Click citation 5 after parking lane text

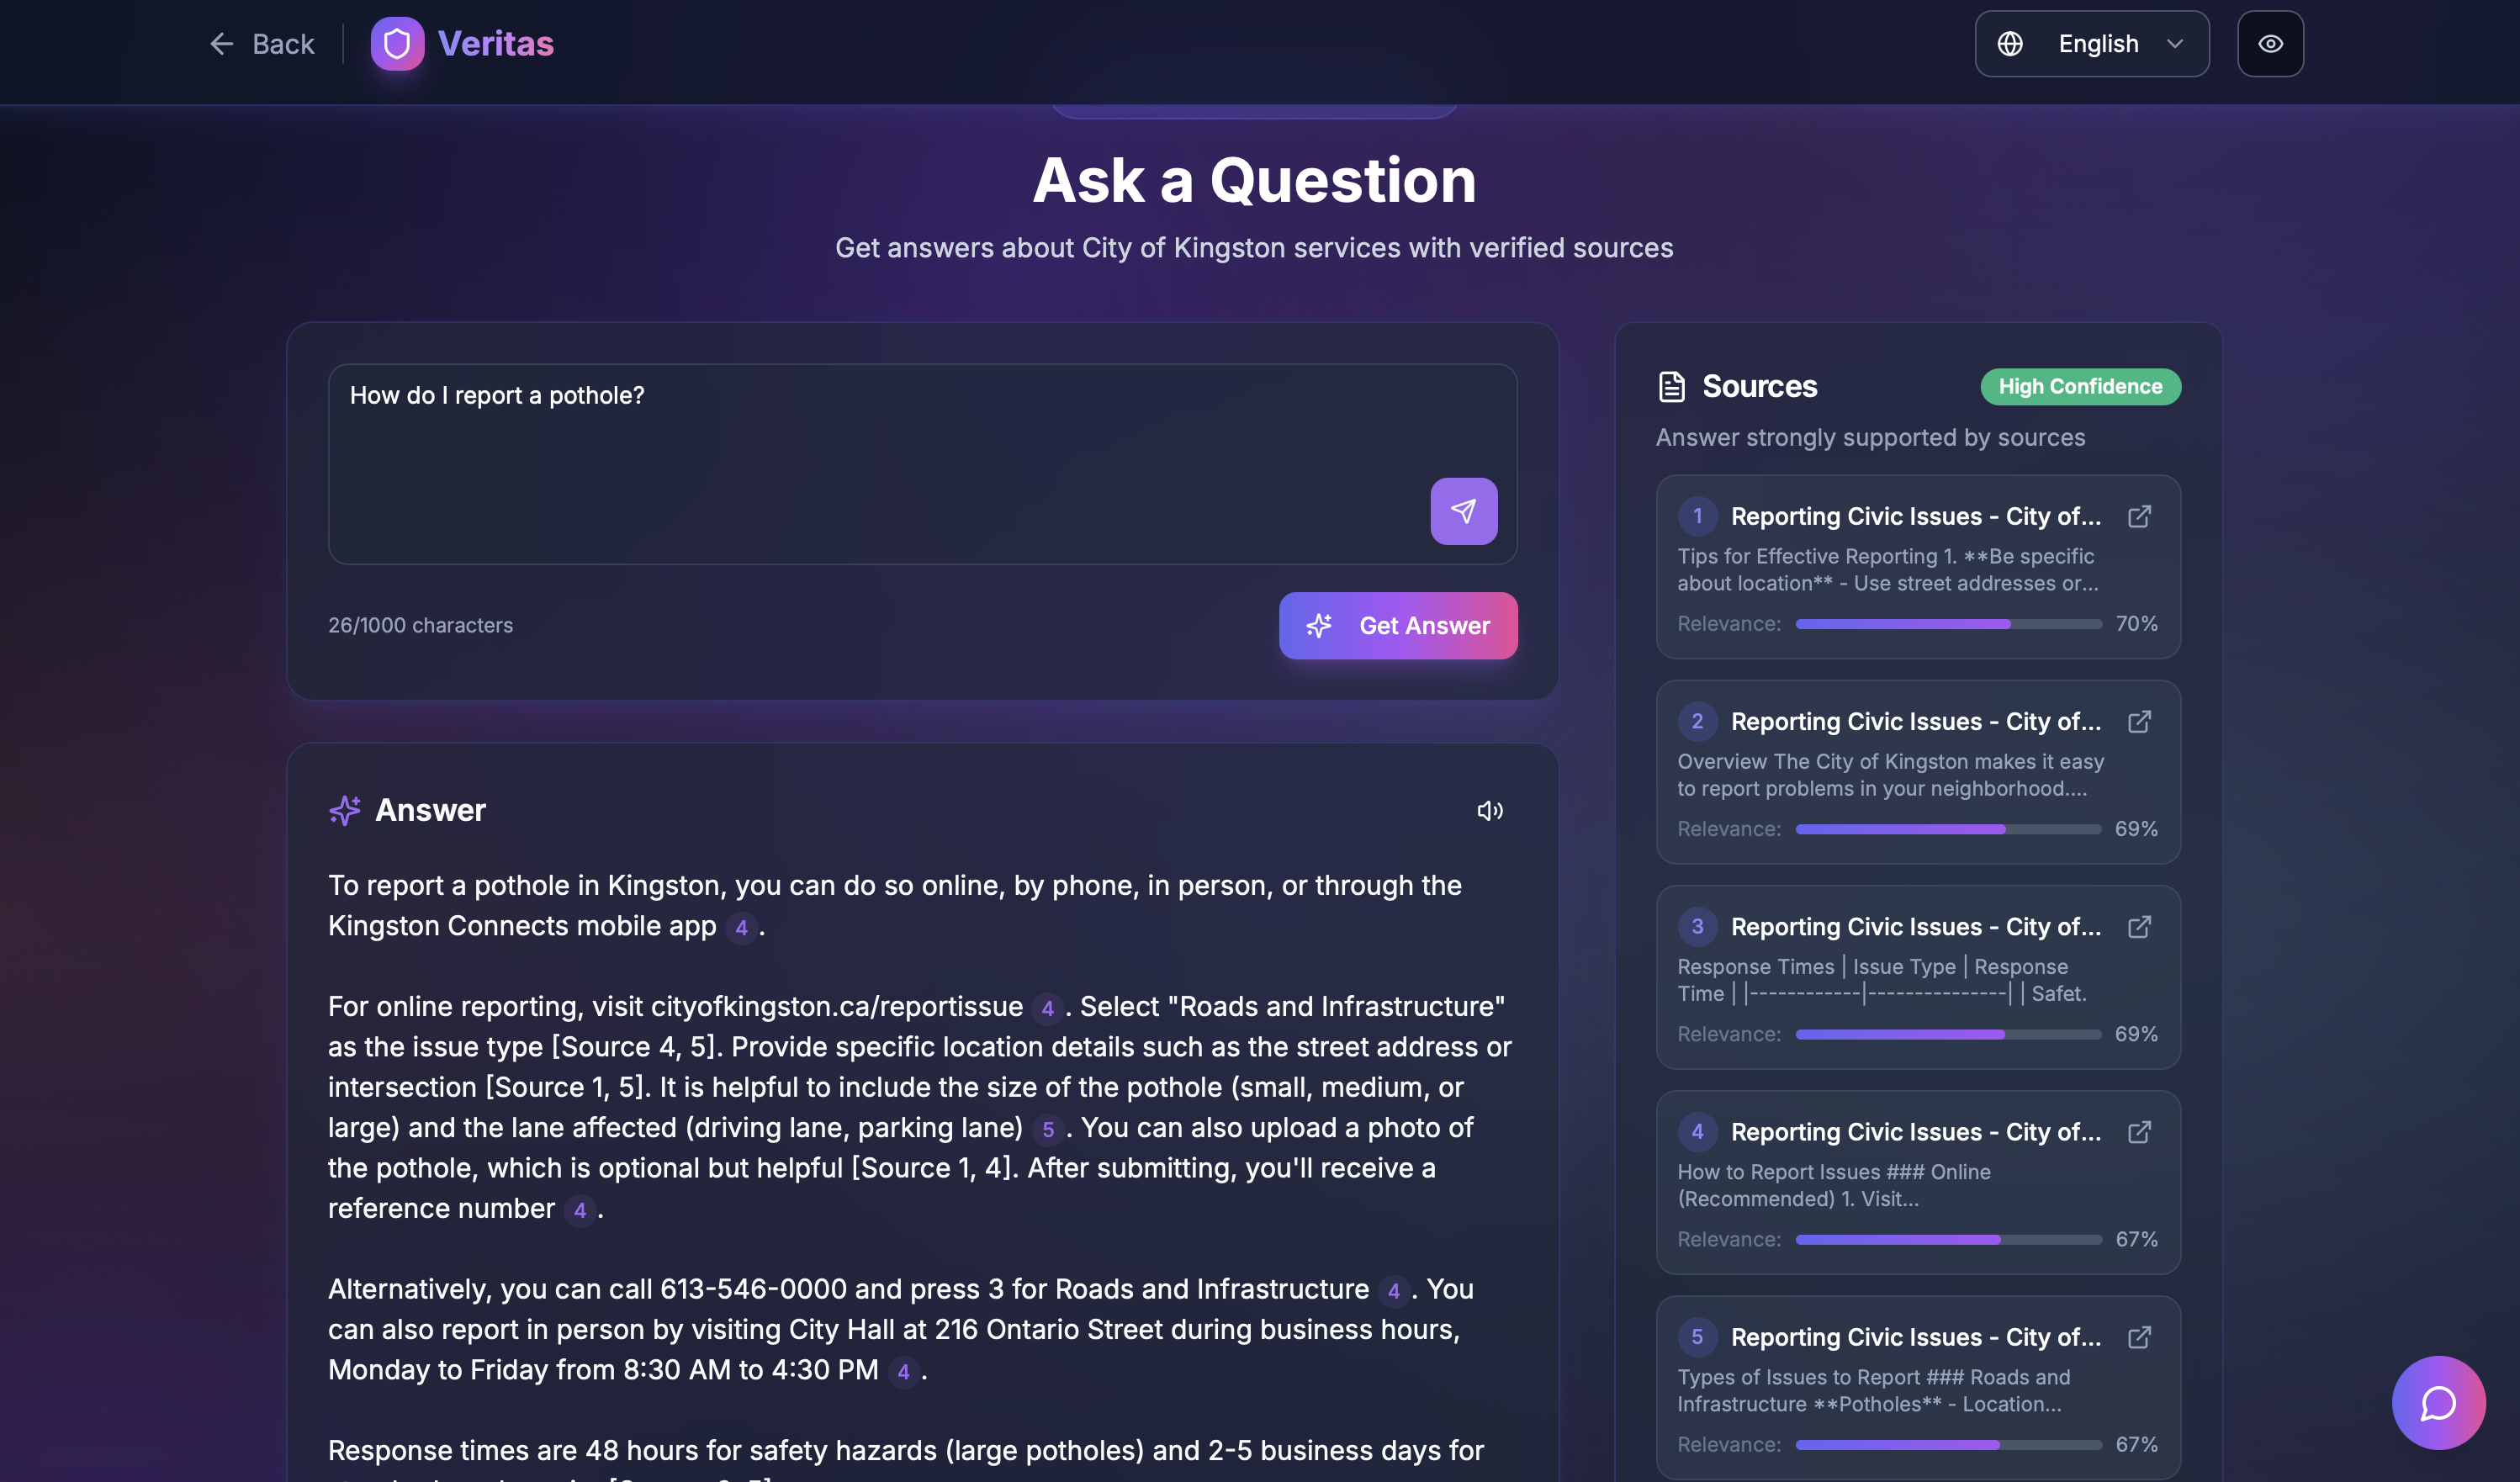point(1048,1129)
